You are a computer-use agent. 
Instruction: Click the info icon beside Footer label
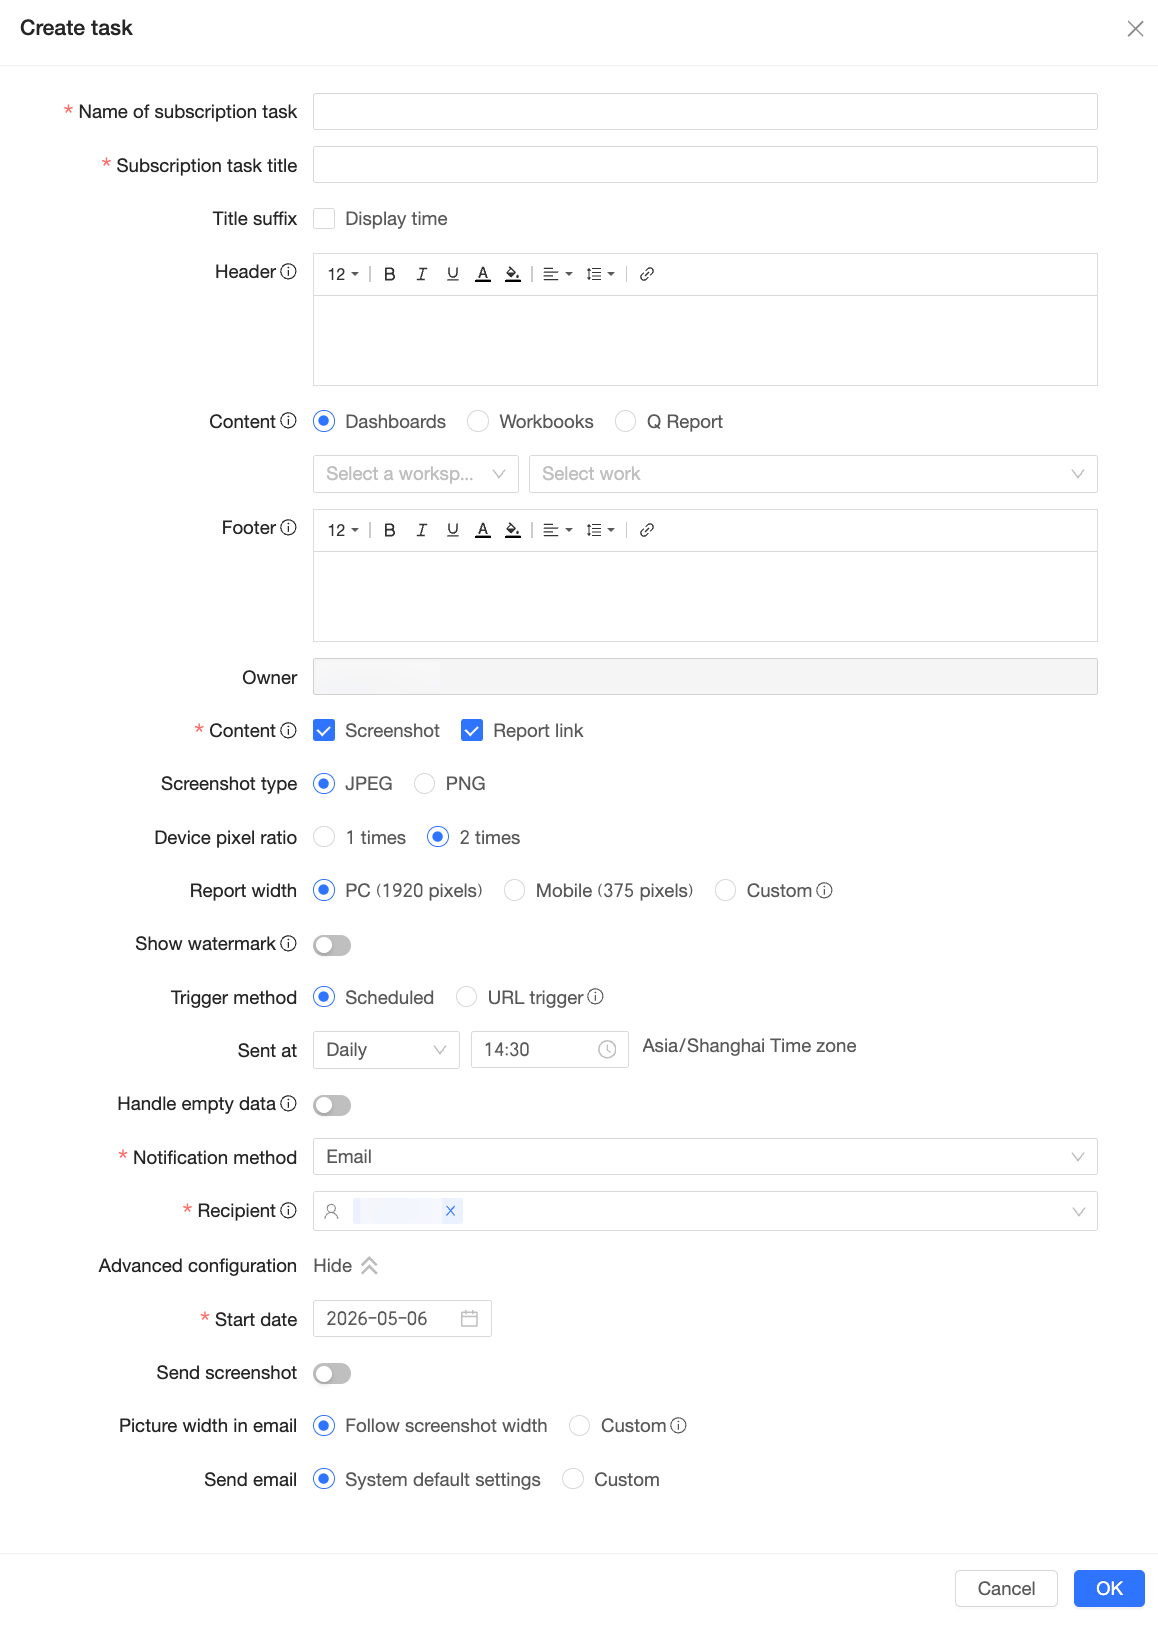[289, 527]
